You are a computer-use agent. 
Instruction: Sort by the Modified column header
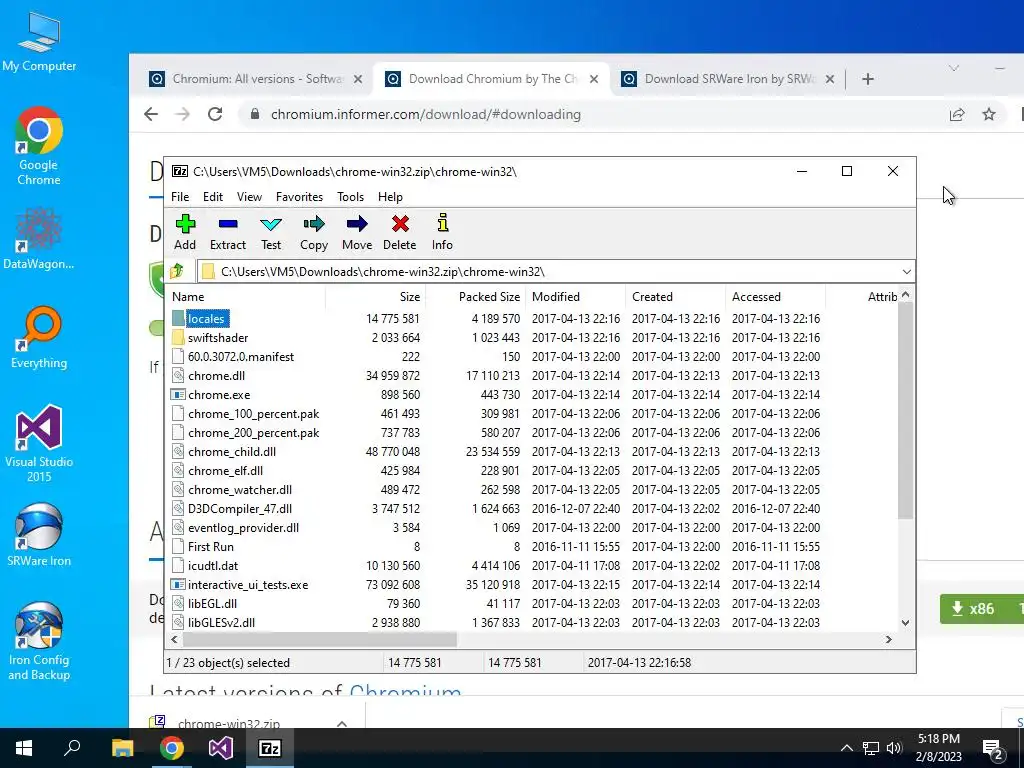click(x=575, y=296)
